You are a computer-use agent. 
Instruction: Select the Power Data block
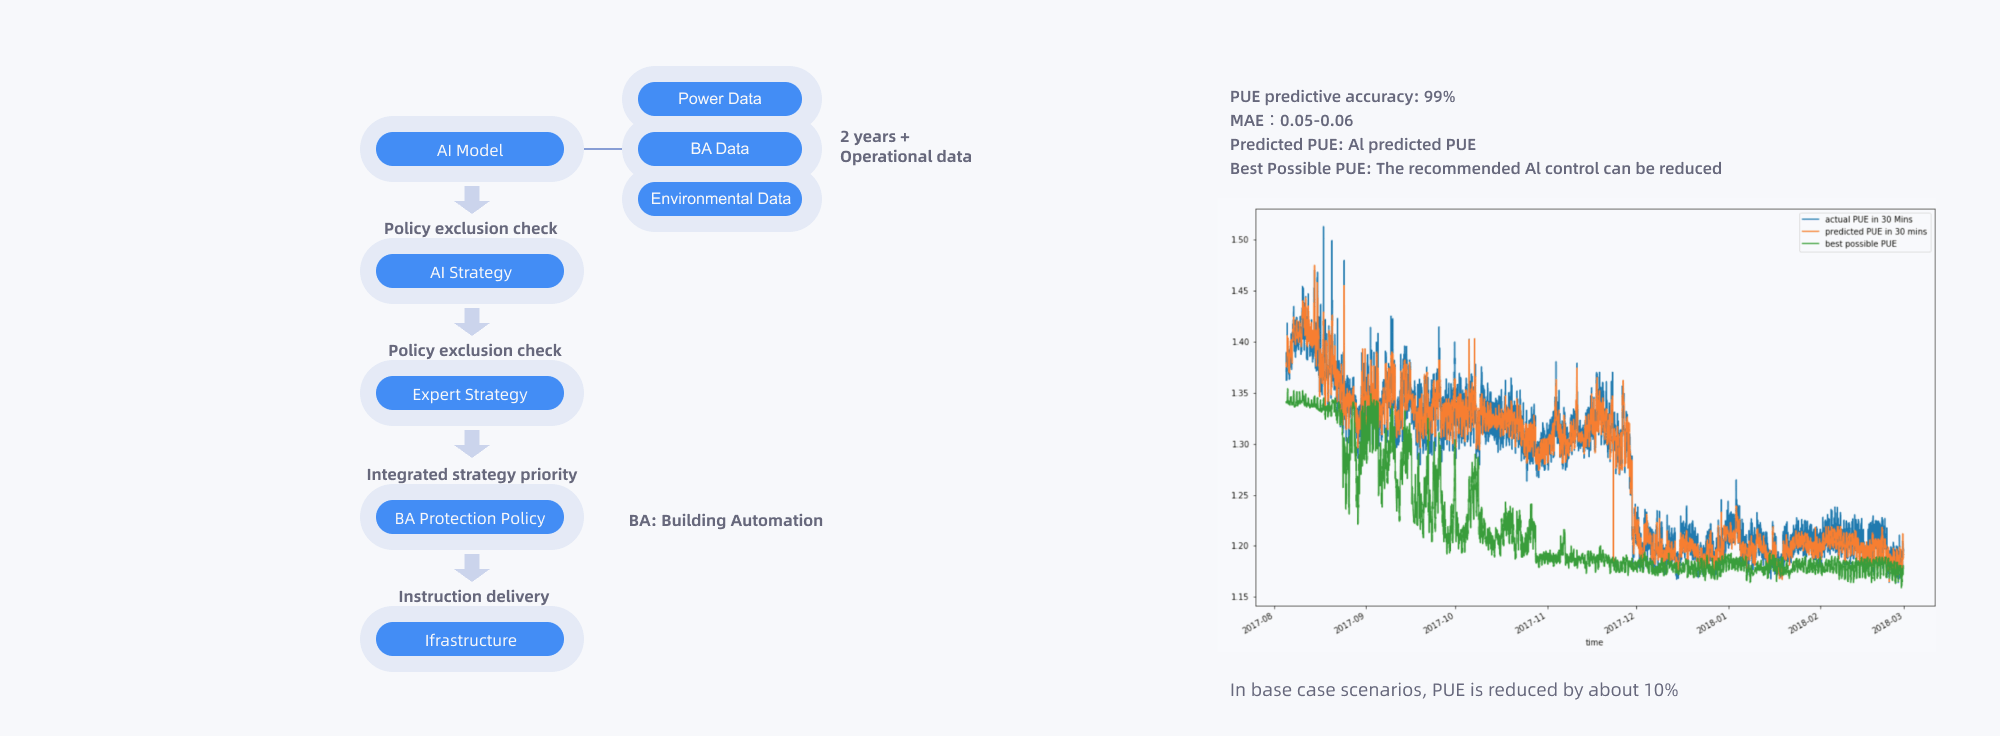pyautogui.click(x=720, y=99)
